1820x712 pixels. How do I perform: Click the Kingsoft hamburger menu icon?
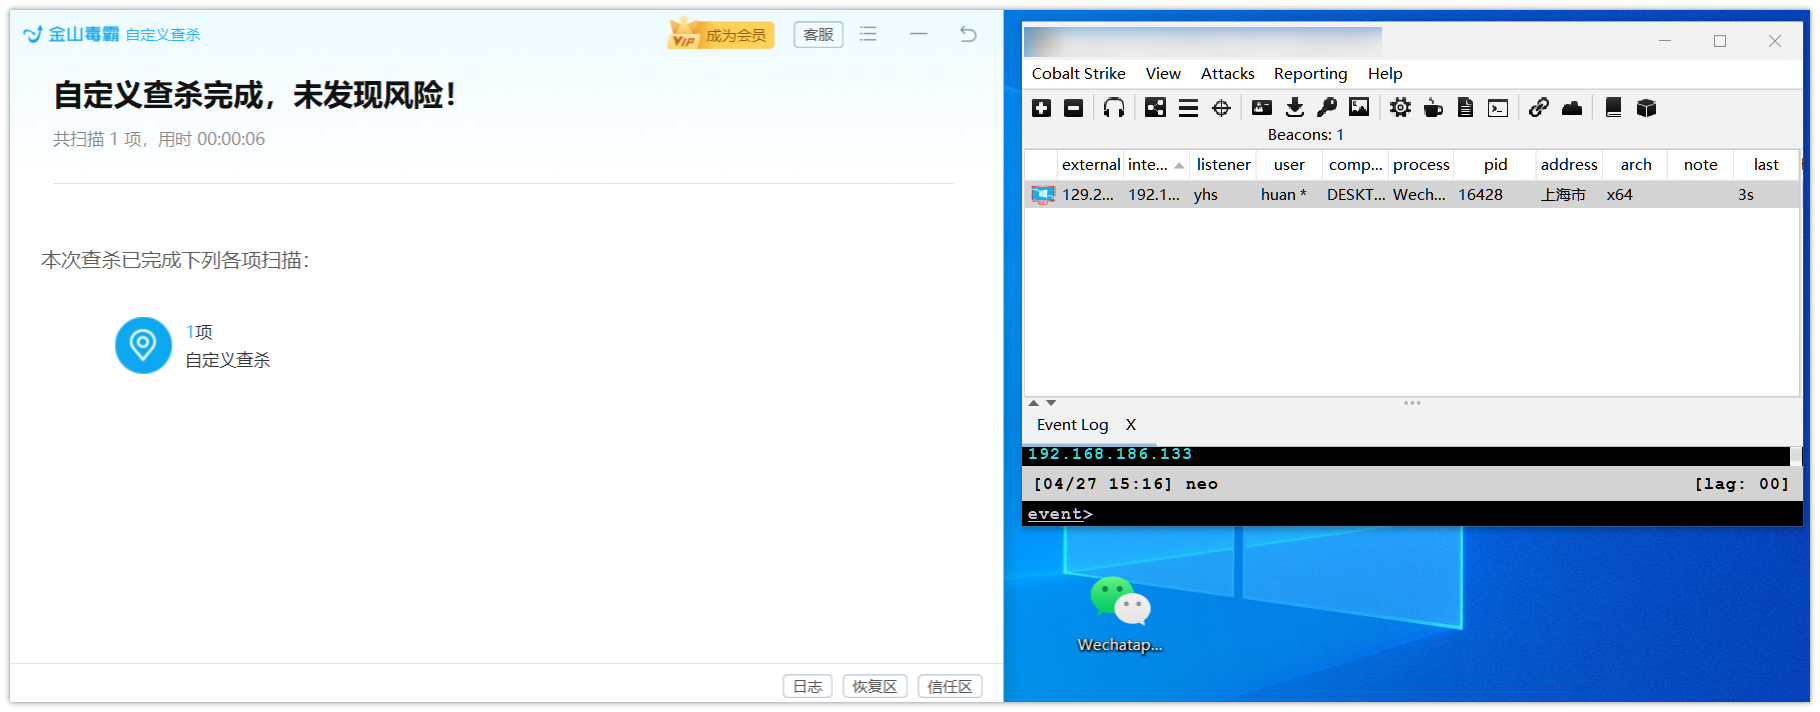click(x=868, y=34)
